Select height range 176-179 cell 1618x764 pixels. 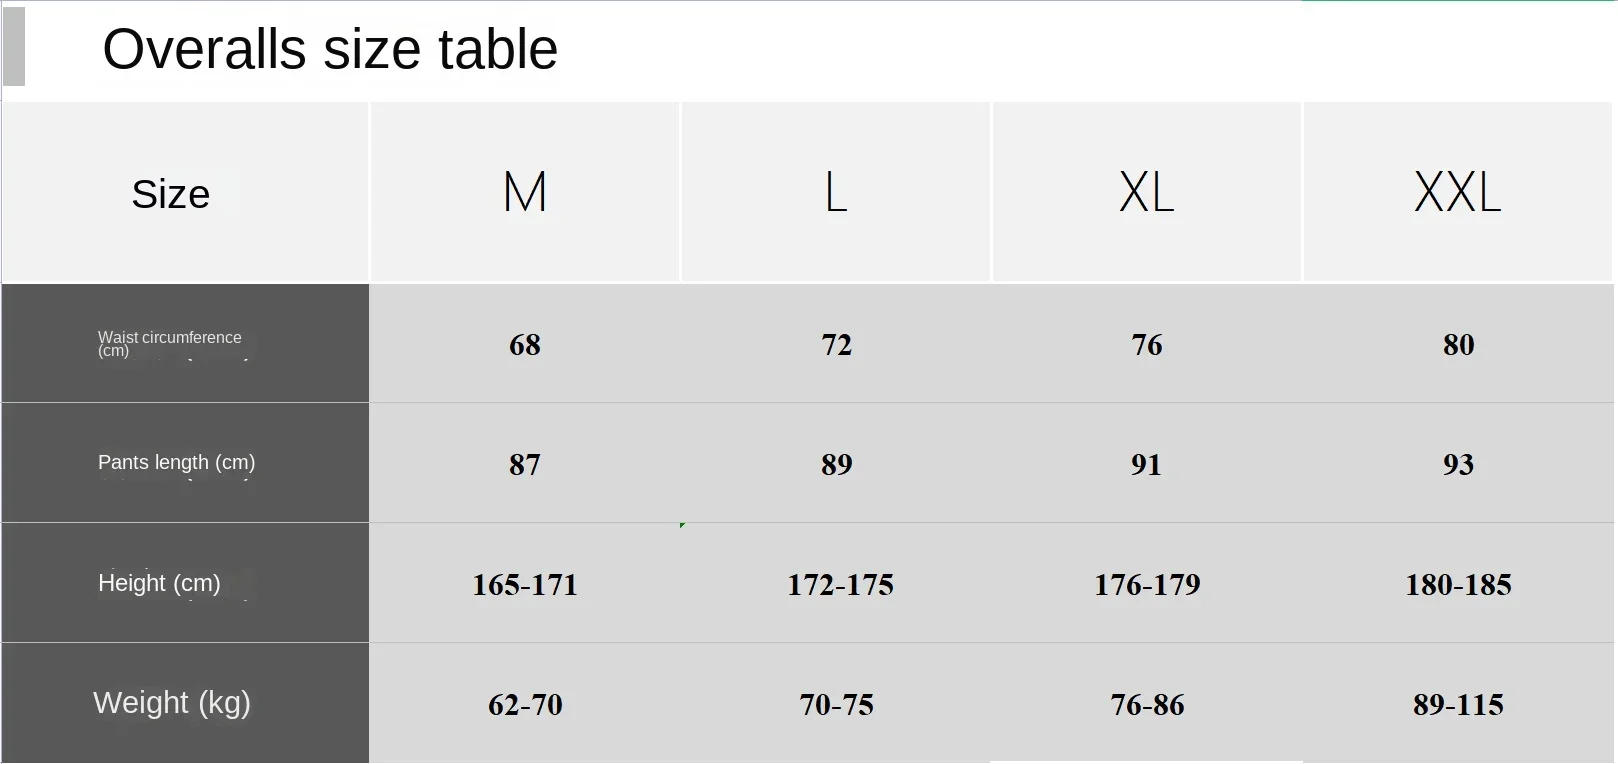(x=1147, y=585)
